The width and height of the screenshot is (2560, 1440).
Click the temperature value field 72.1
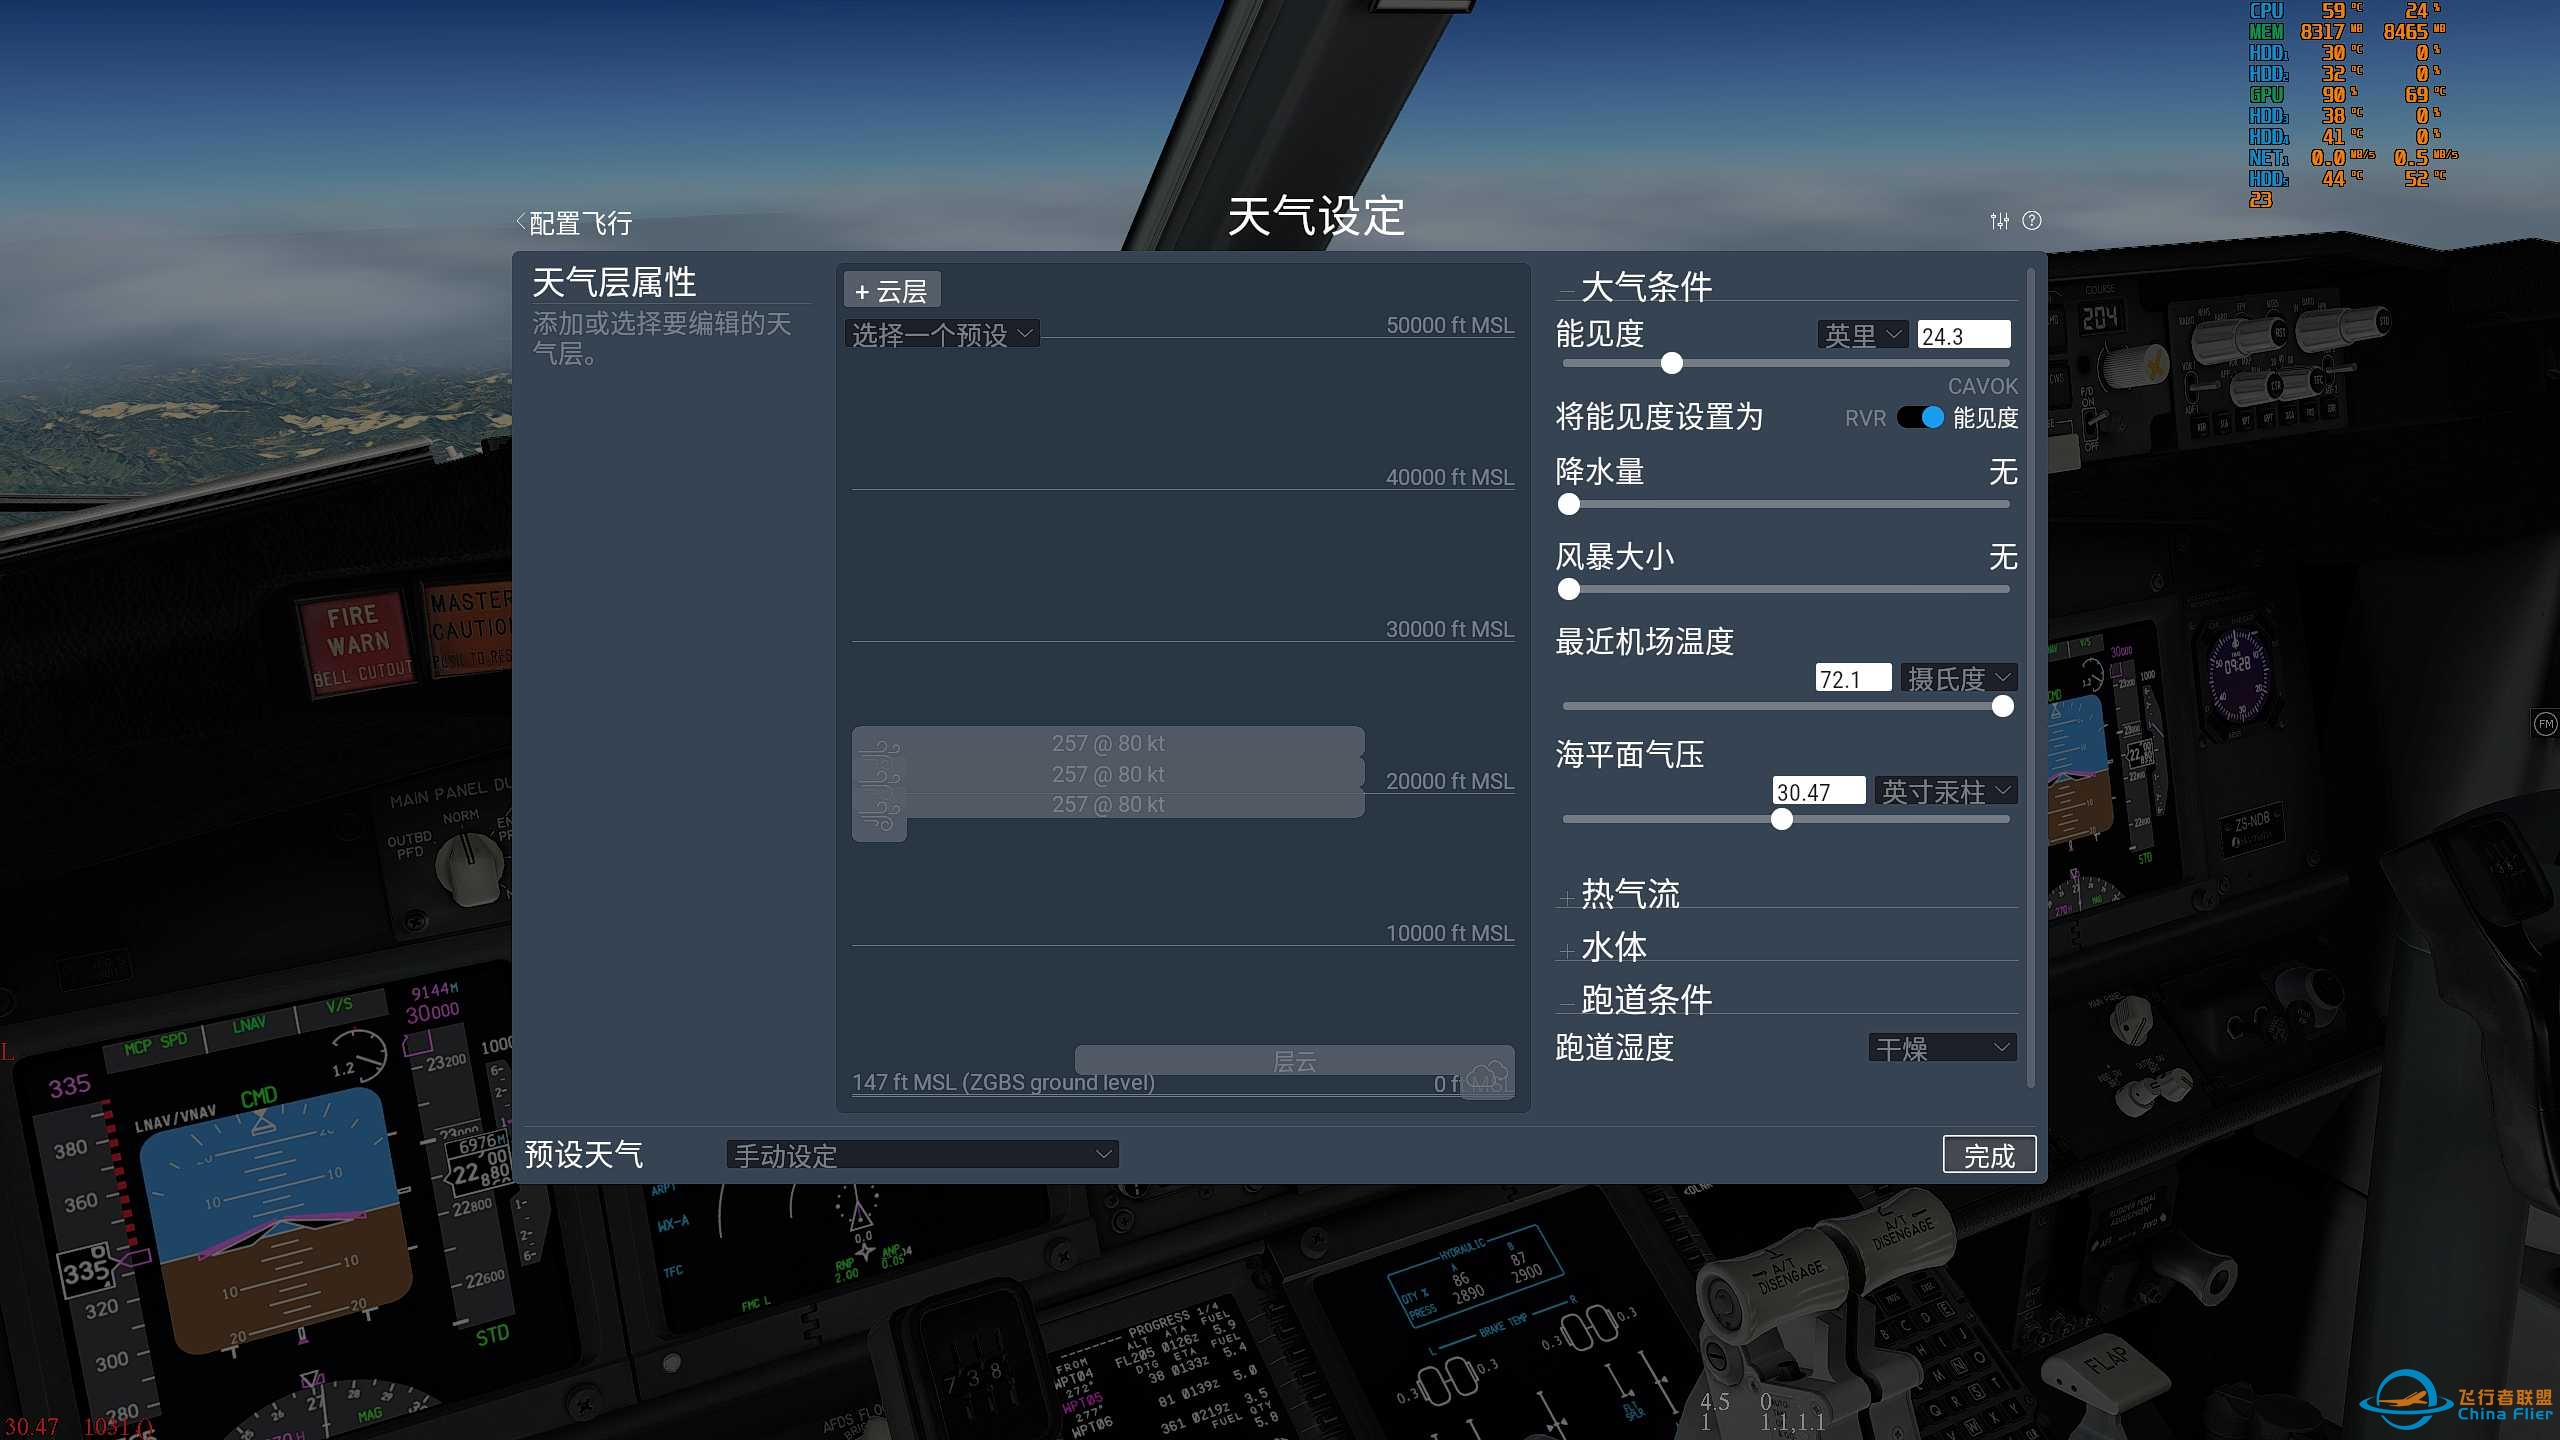[1853, 678]
